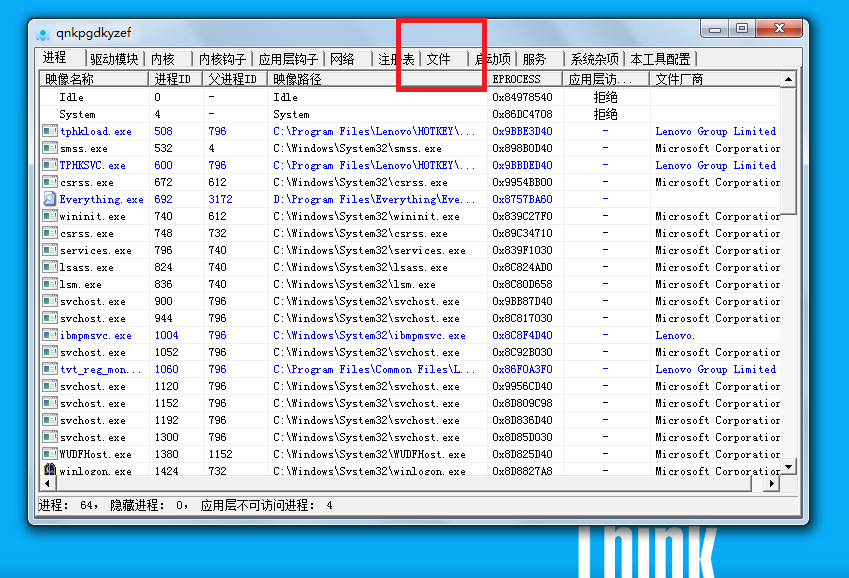Click vertical scrollbar down arrow
This screenshot has height=578, width=849.
[788, 466]
